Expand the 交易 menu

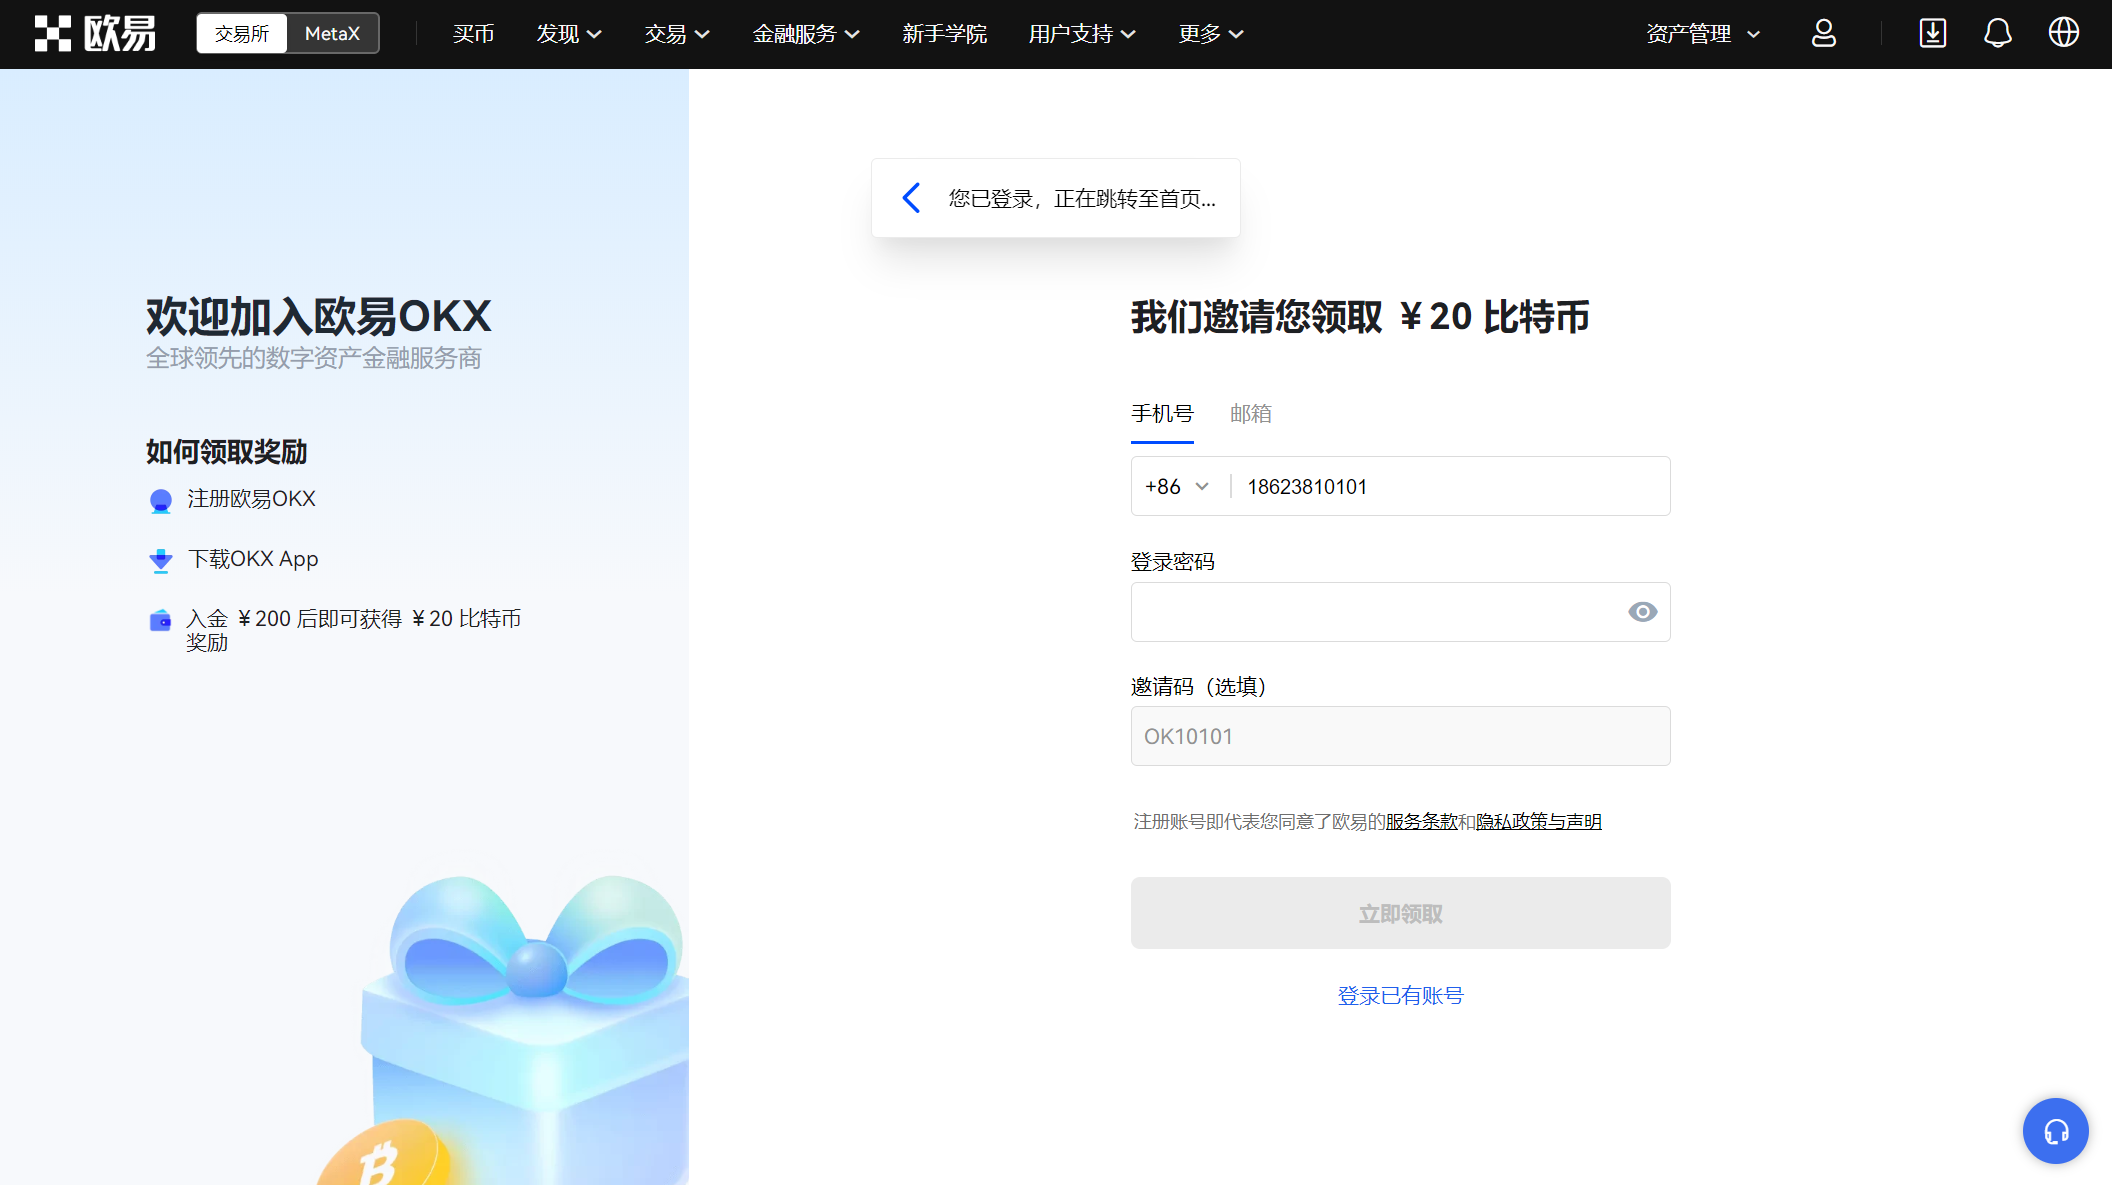pyautogui.click(x=677, y=34)
